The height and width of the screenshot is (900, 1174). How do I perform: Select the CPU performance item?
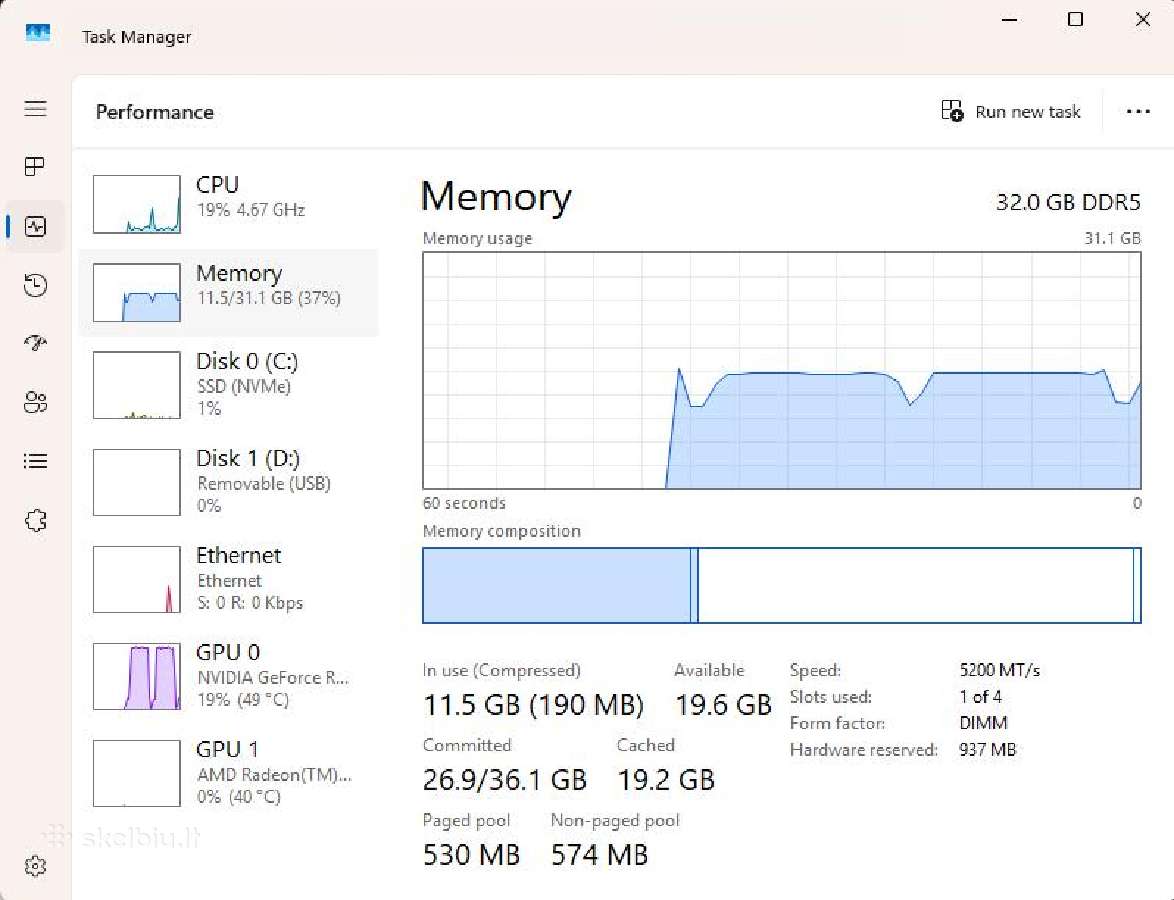click(x=228, y=204)
